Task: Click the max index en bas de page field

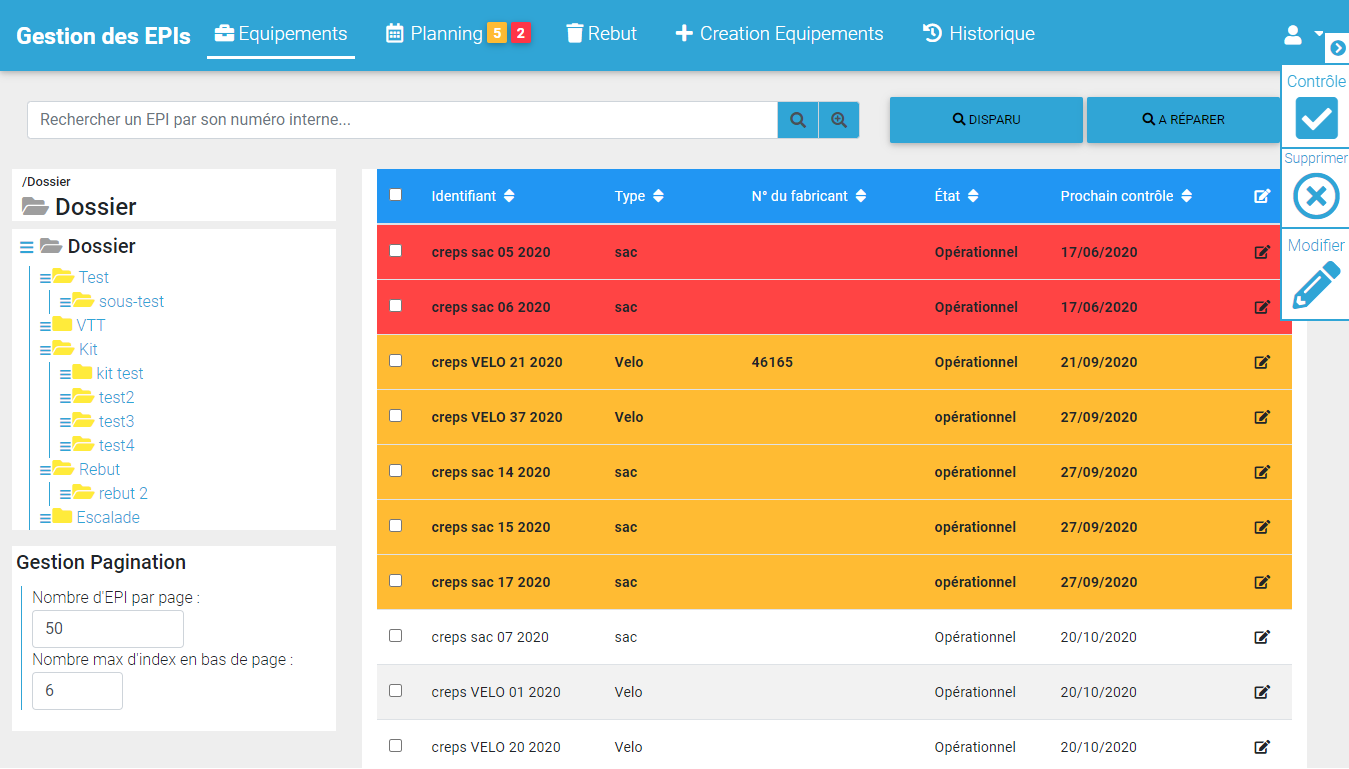Action: (x=77, y=691)
